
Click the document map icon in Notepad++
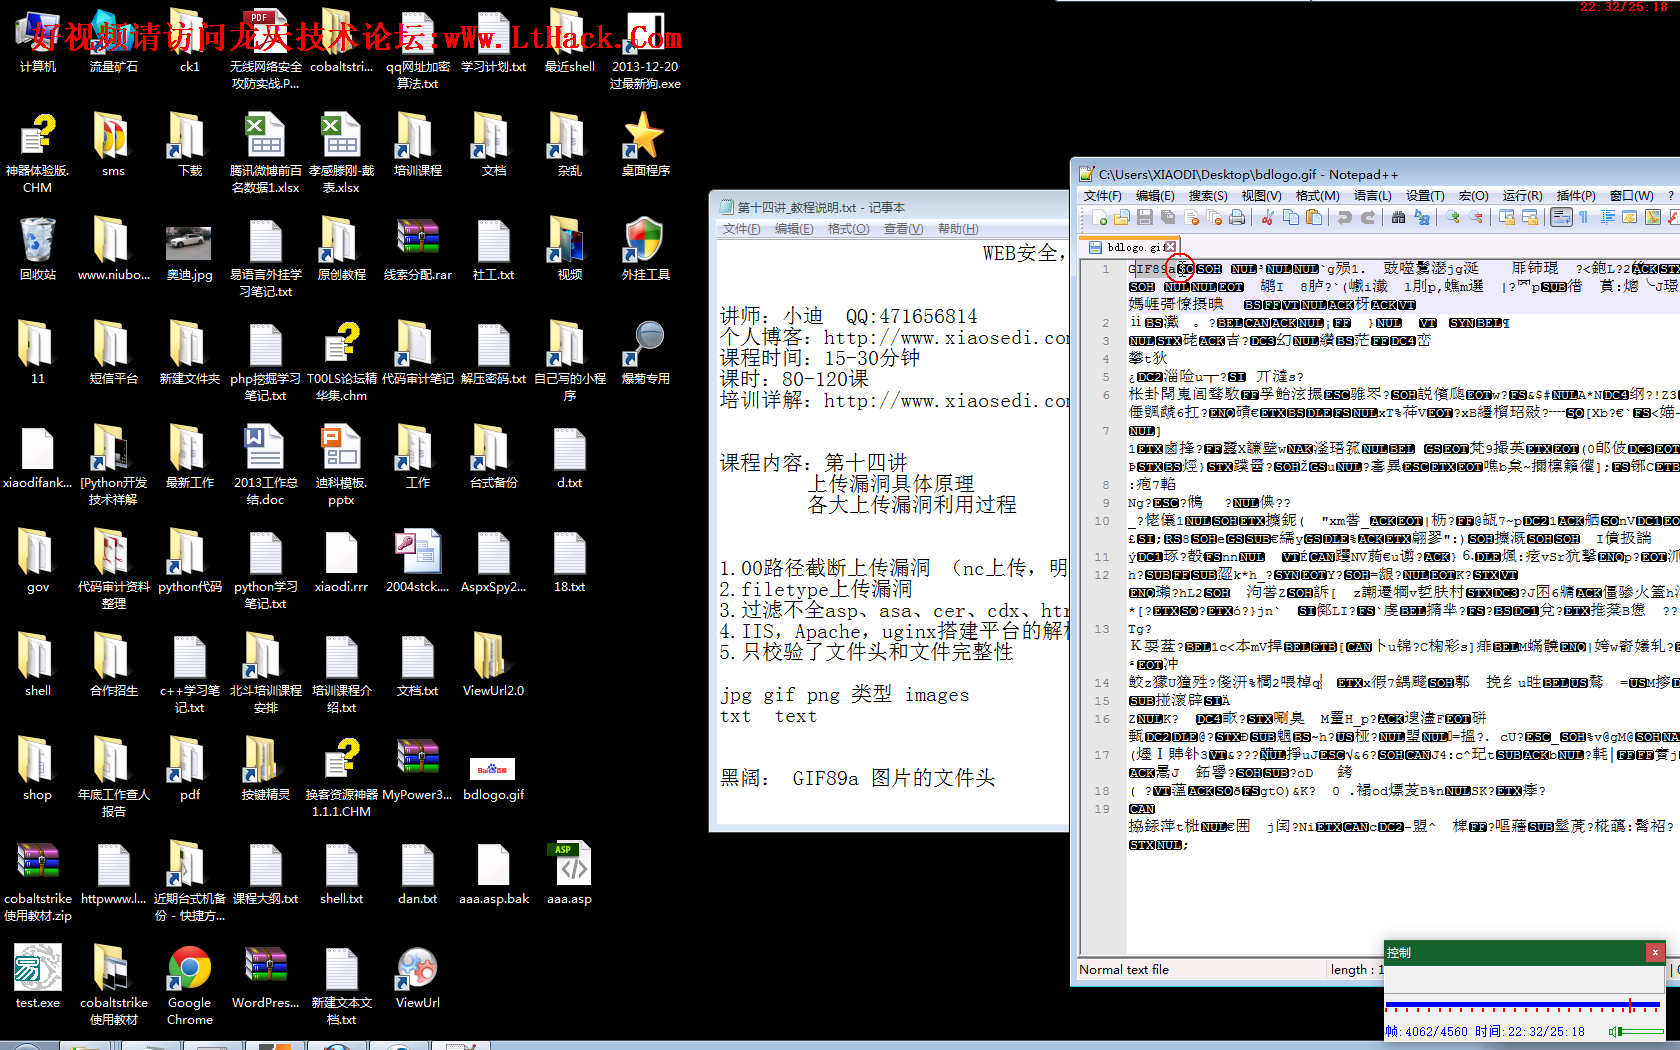click(1653, 217)
